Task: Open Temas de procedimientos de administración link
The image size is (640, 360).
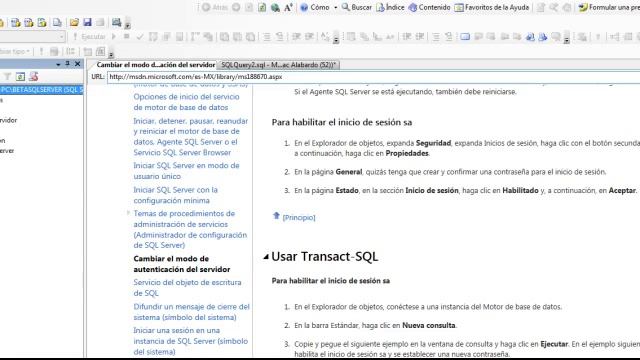Action: click(x=190, y=229)
